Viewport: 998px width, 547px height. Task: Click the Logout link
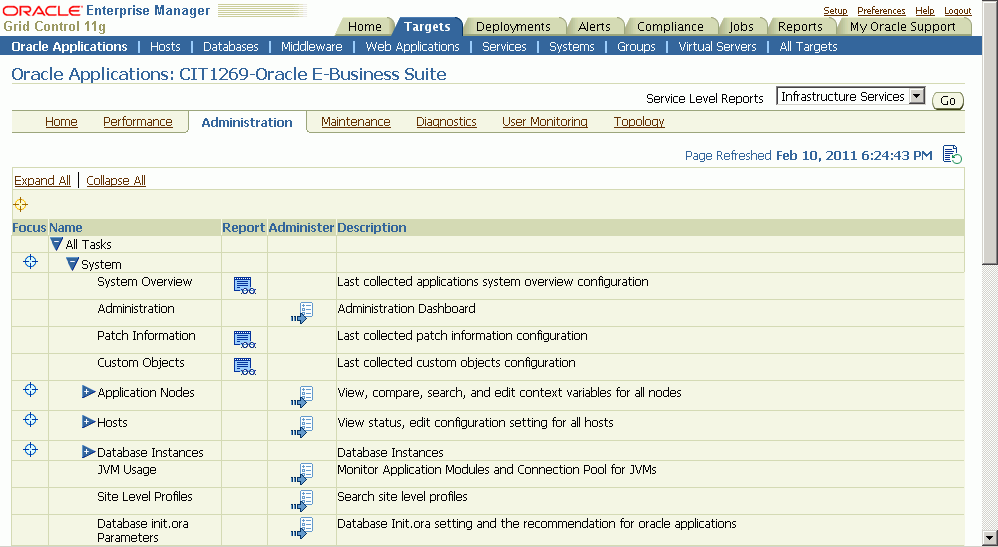(957, 11)
